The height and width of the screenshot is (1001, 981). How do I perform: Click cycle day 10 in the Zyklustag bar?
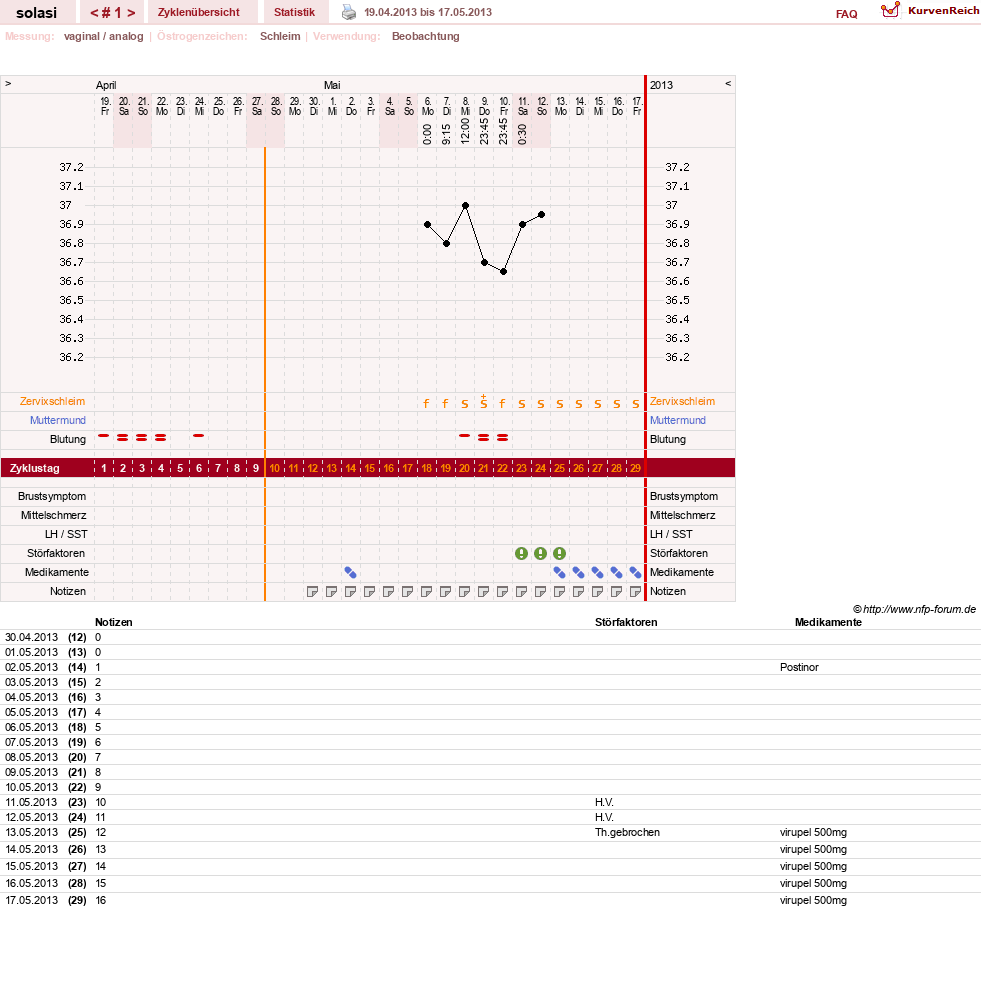[274, 469]
